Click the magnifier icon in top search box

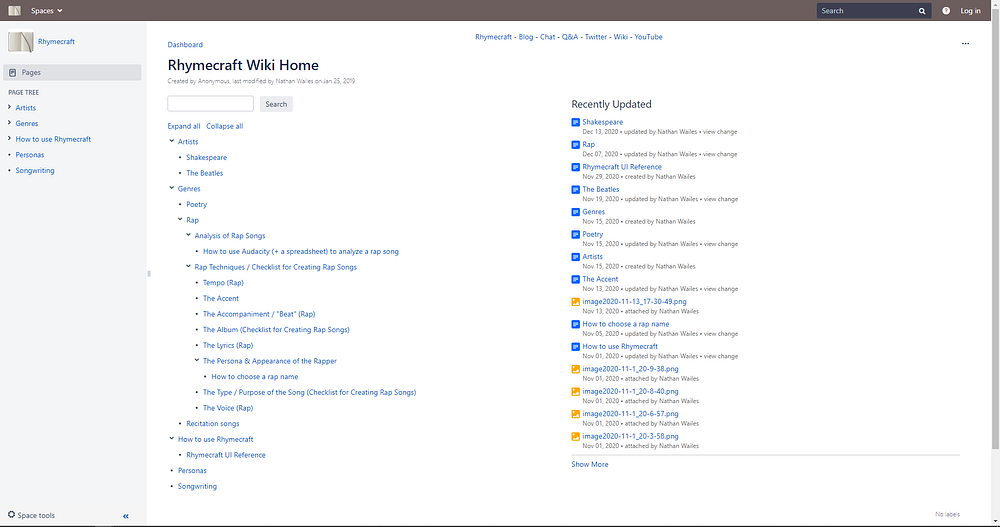[922, 11]
